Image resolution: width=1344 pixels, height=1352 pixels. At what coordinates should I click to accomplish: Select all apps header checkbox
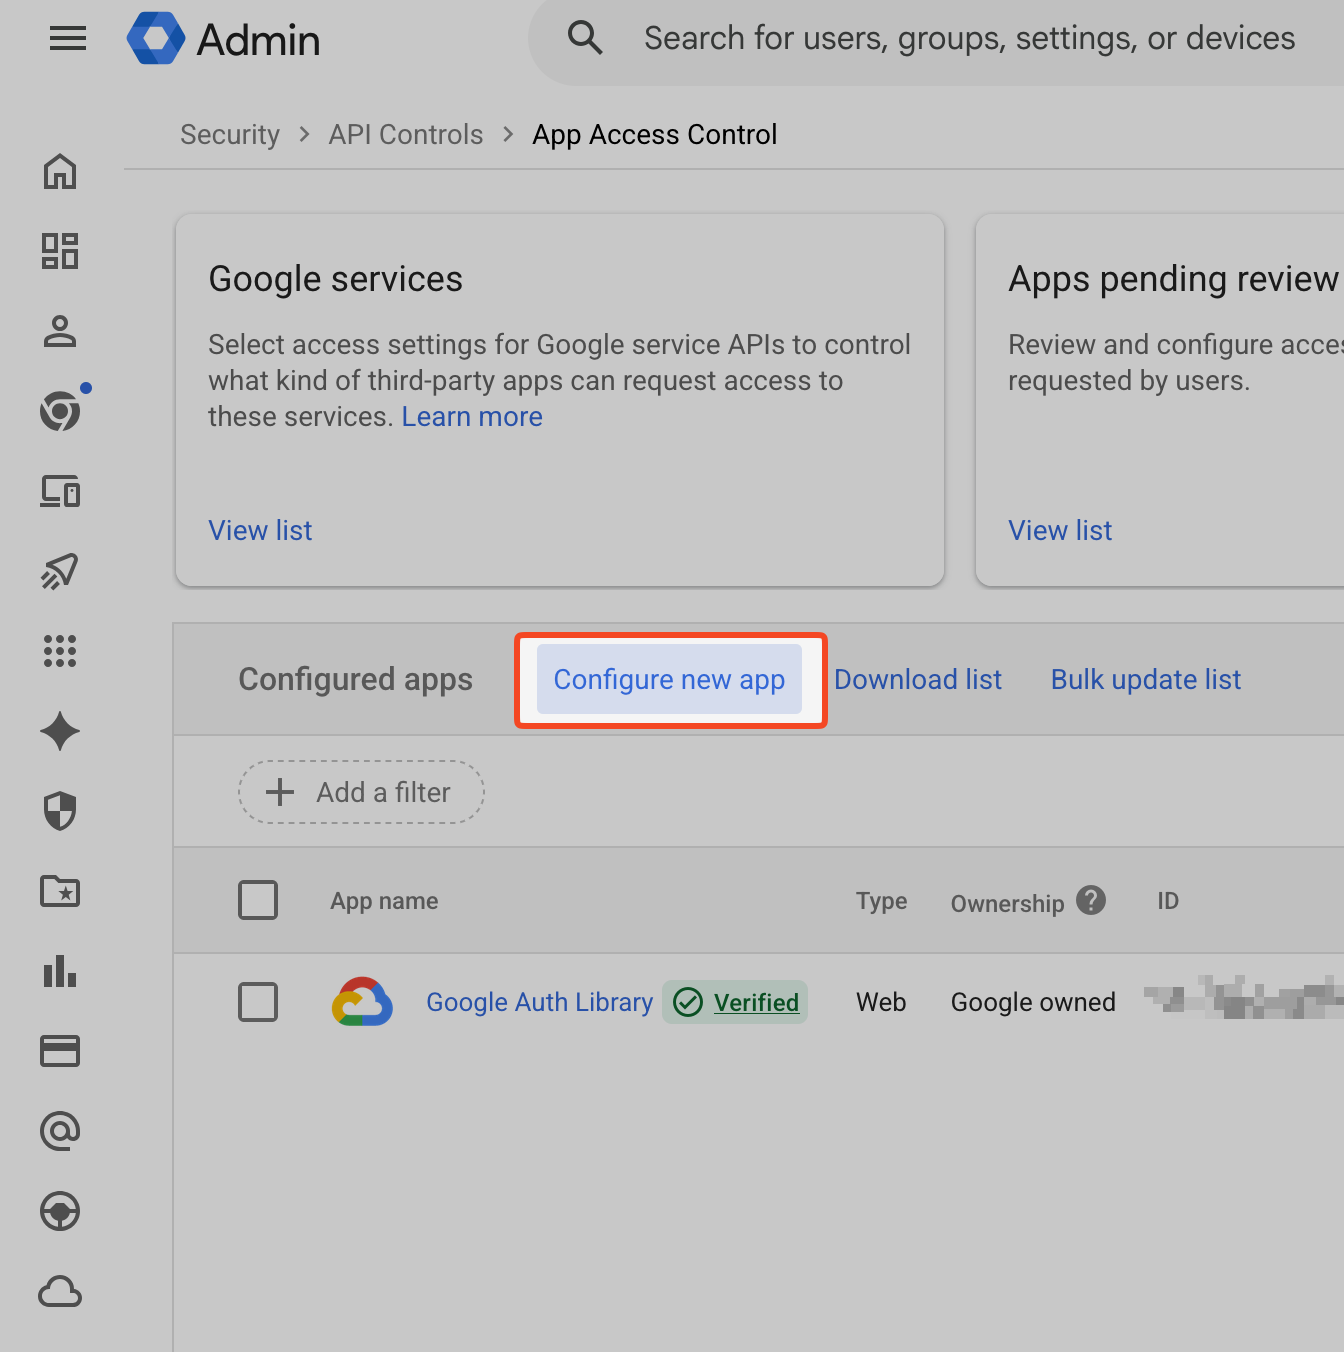tap(258, 900)
